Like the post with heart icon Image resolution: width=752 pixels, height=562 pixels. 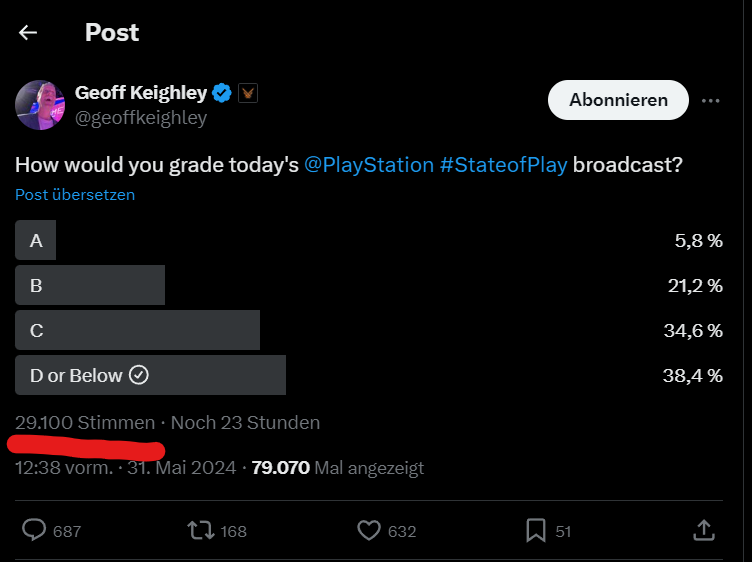click(369, 531)
